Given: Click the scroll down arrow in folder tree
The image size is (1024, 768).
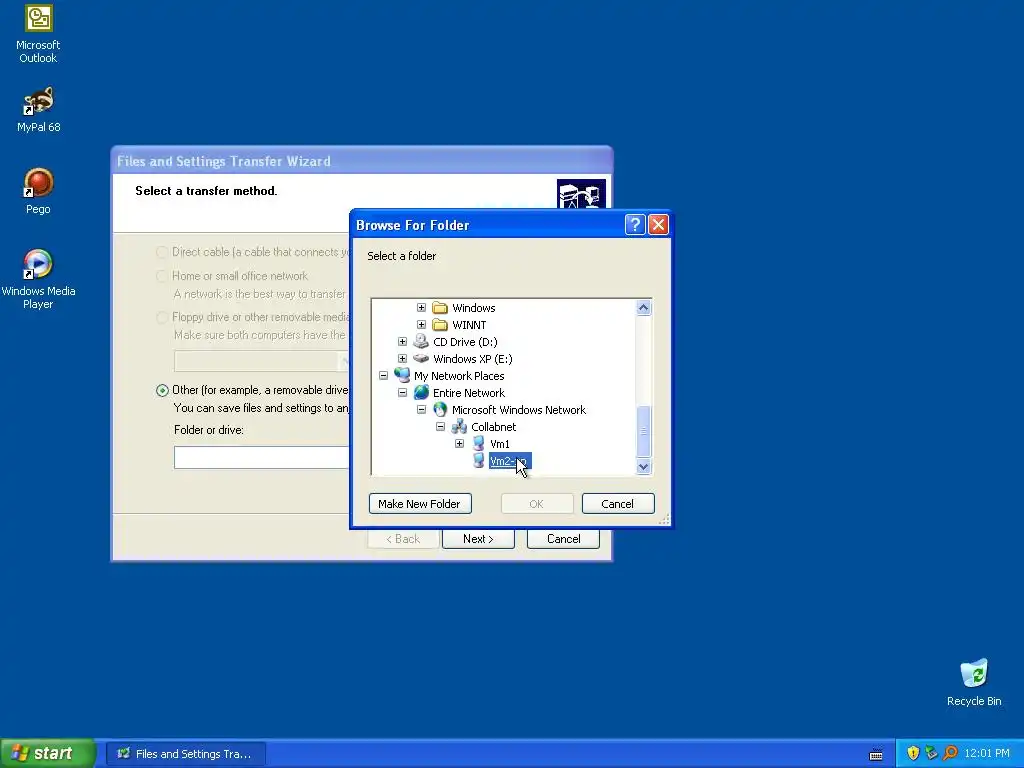Looking at the screenshot, I should (643, 466).
